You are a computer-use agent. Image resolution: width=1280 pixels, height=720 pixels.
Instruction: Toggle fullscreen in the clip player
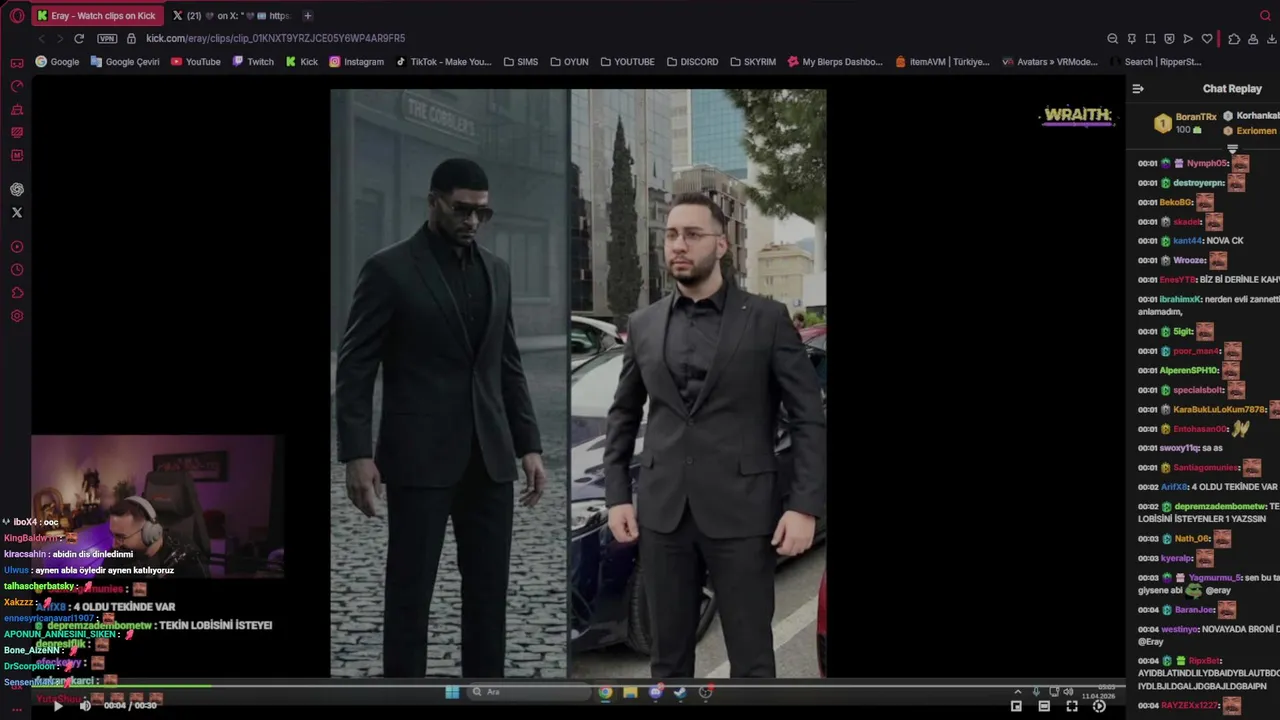pos(1072,706)
